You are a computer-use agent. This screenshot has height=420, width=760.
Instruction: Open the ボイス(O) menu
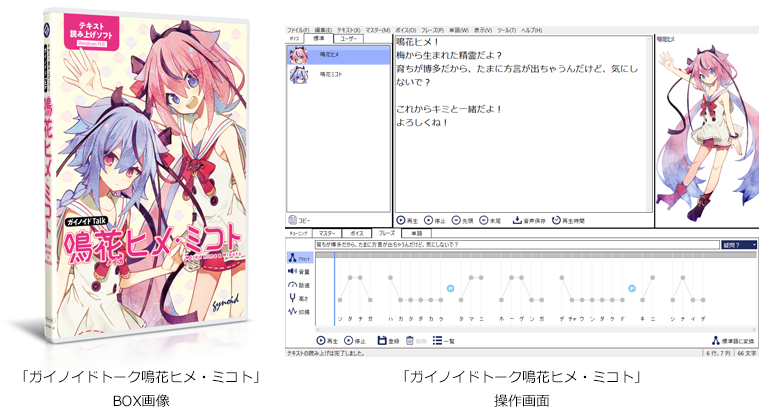[x=405, y=30]
